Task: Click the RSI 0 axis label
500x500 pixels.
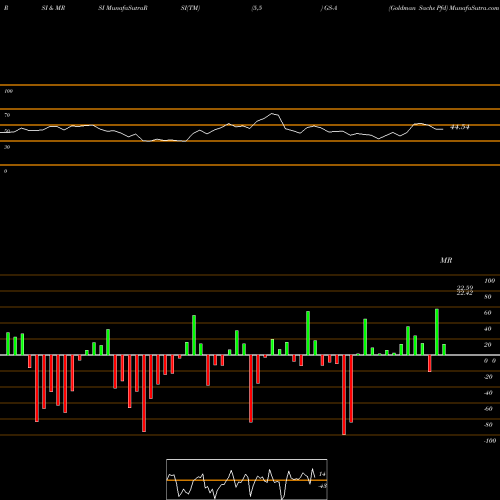Action: coord(5,171)
